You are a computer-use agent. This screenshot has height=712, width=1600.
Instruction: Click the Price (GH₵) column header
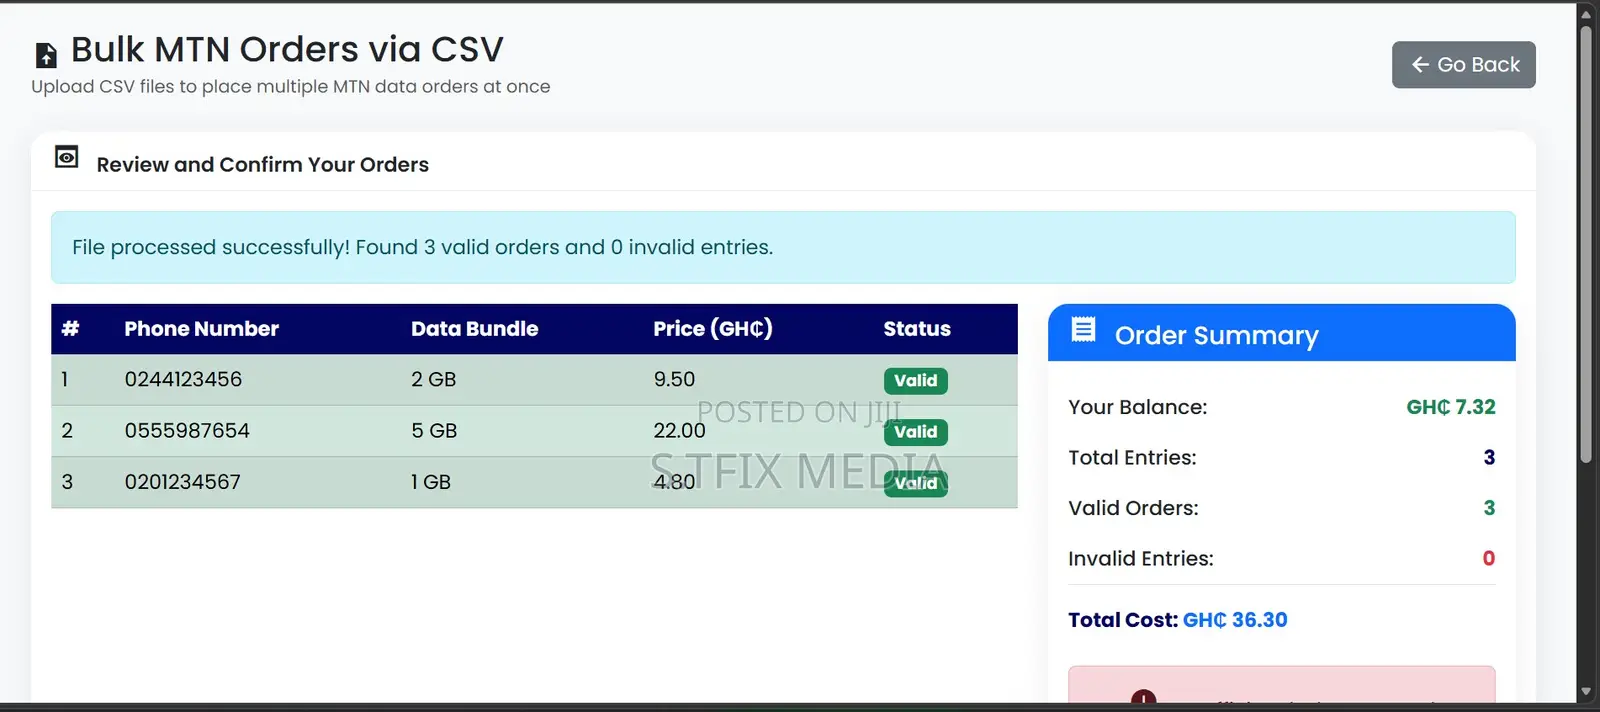pyautogui.click(x=713, y=329)
